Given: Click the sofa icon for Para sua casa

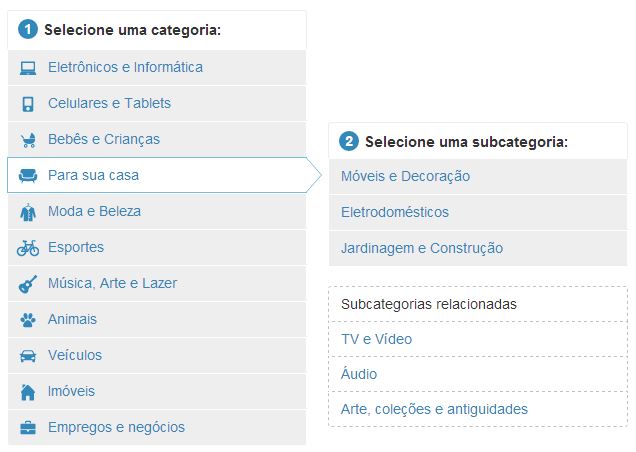Looking at the screenshot, I should pos(28,176).
